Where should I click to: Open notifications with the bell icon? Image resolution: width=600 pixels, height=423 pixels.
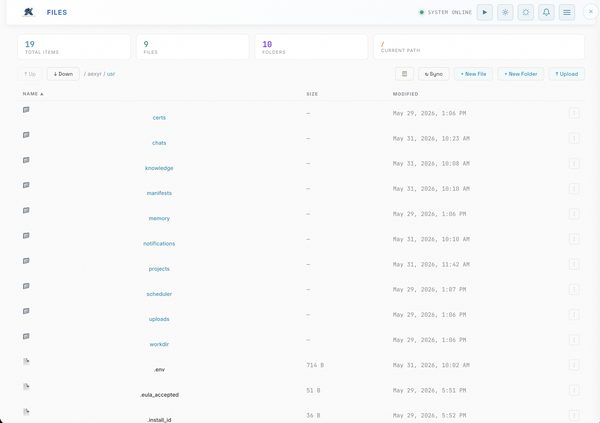pyautogui.click(x=546, y=12)
